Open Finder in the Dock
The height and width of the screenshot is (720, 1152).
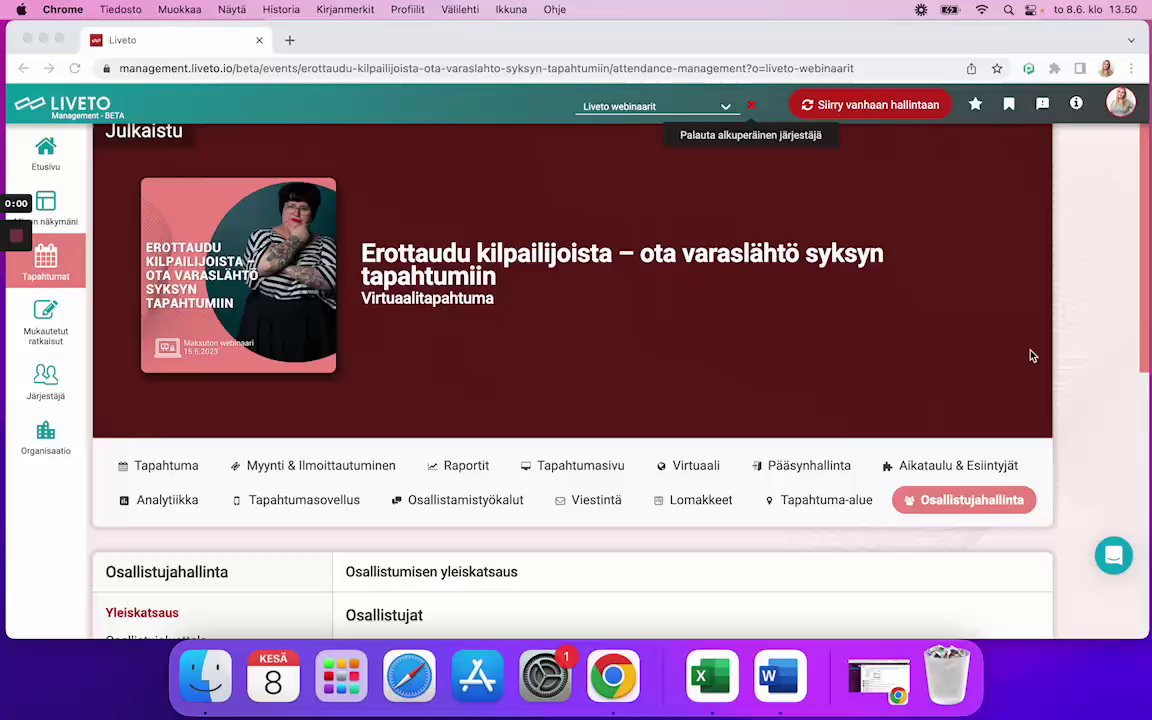205,676
